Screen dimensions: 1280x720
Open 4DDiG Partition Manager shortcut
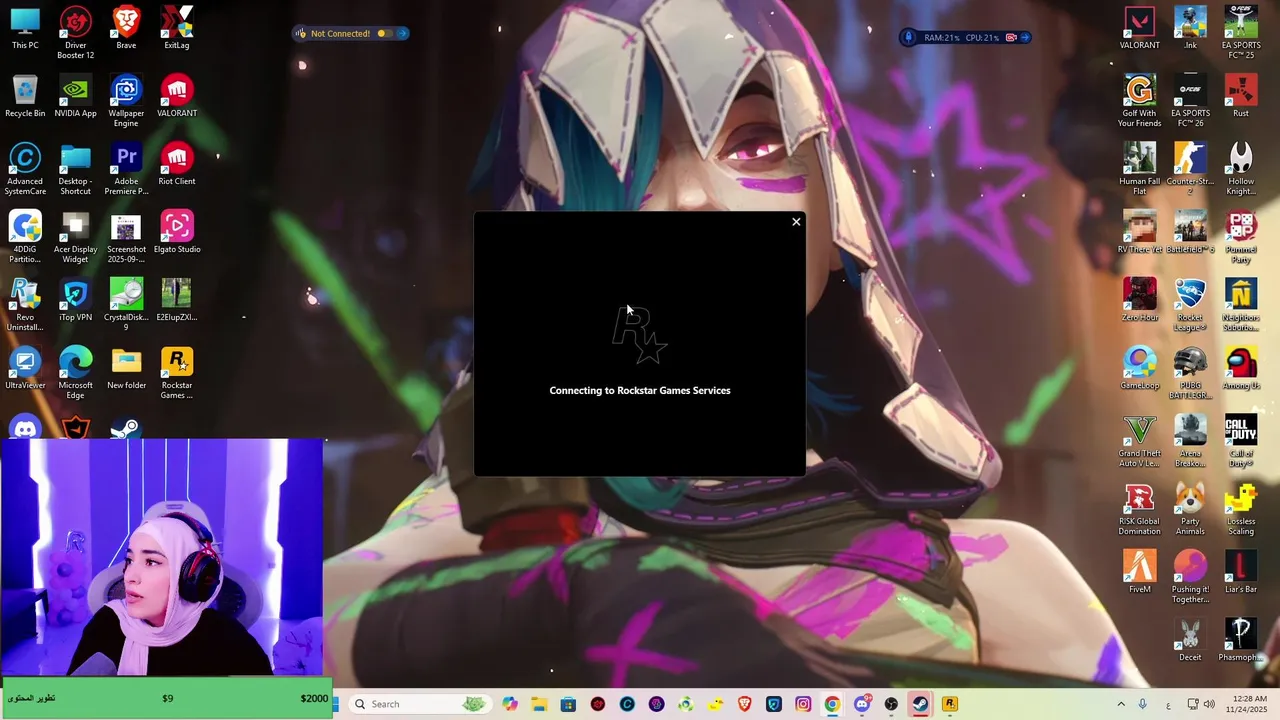25,237
